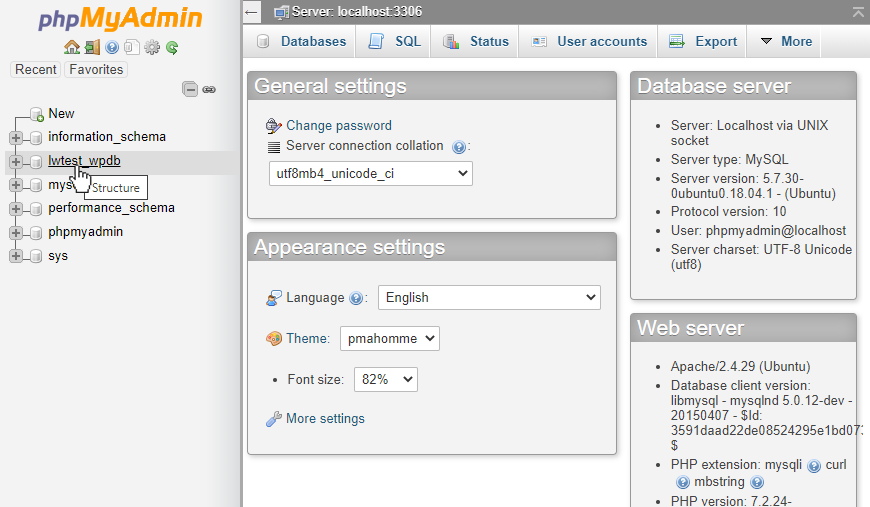870x507 pixels.
Task: Click the help icon next to Language
Action: 355,298
